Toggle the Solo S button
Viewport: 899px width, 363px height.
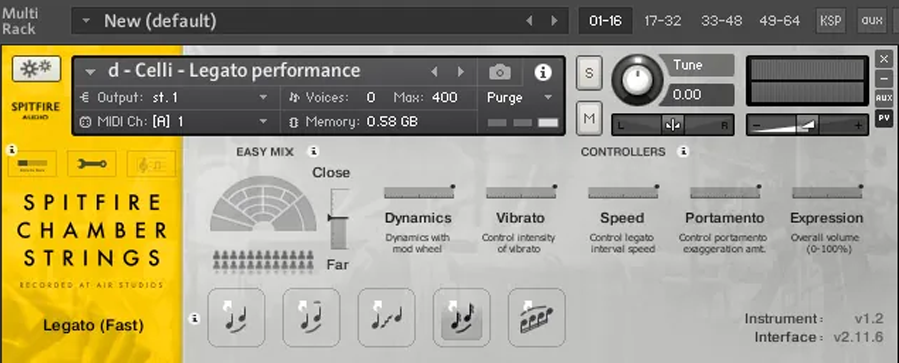coord(589,73)
